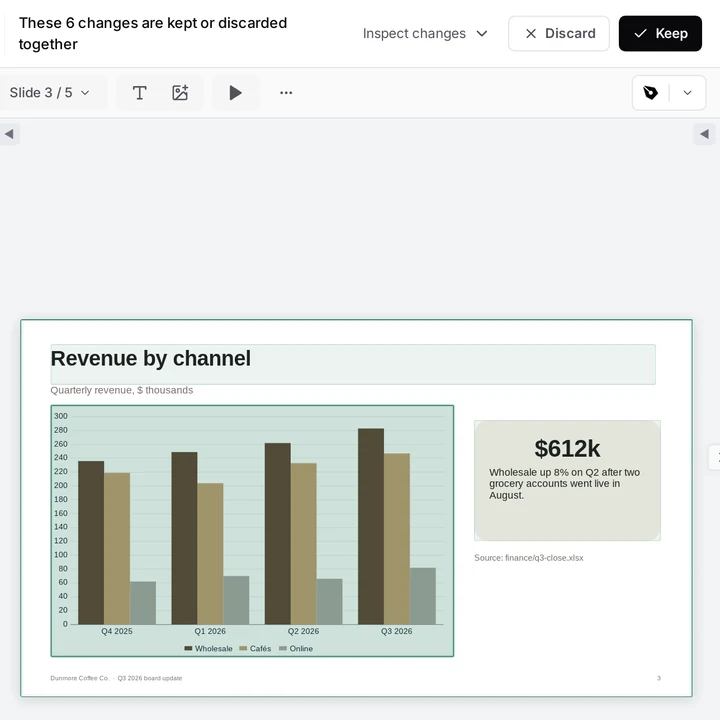
Task: Click the Keep button
Action: click(x=660, y=34)
